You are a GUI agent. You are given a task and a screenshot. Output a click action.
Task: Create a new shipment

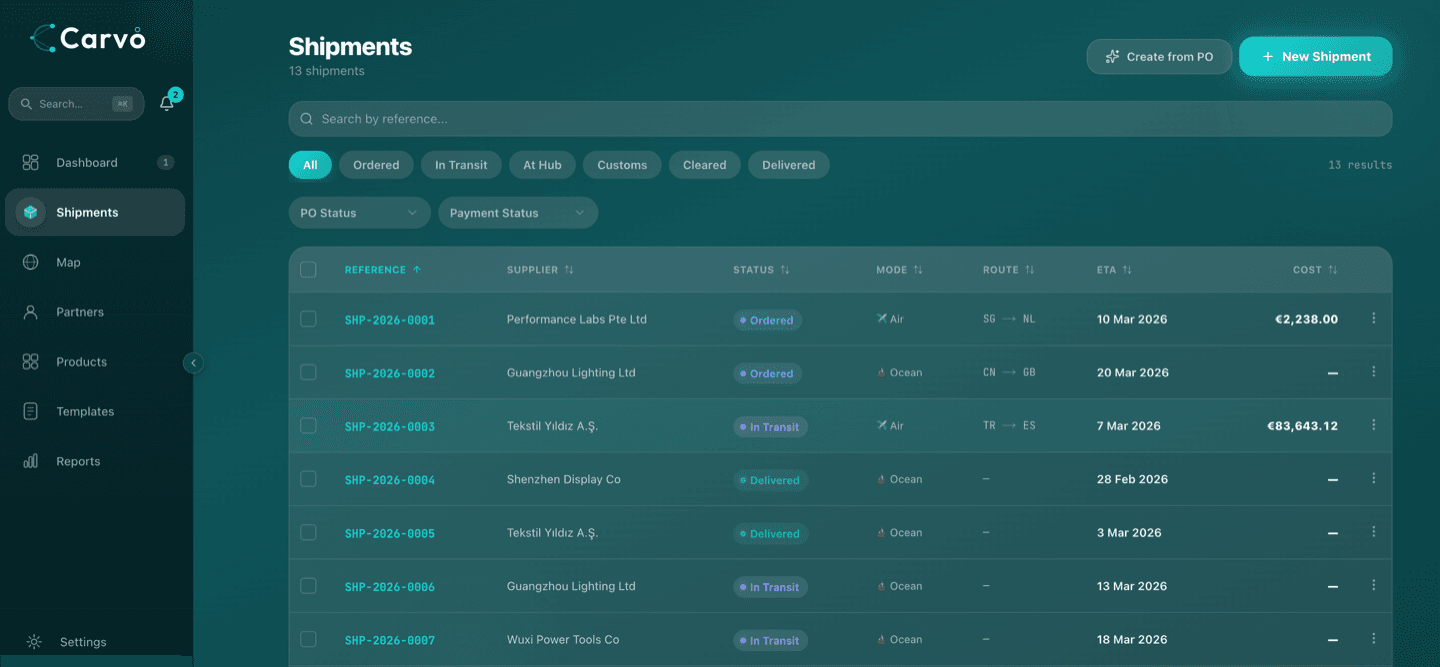[x=1315, y=56]
